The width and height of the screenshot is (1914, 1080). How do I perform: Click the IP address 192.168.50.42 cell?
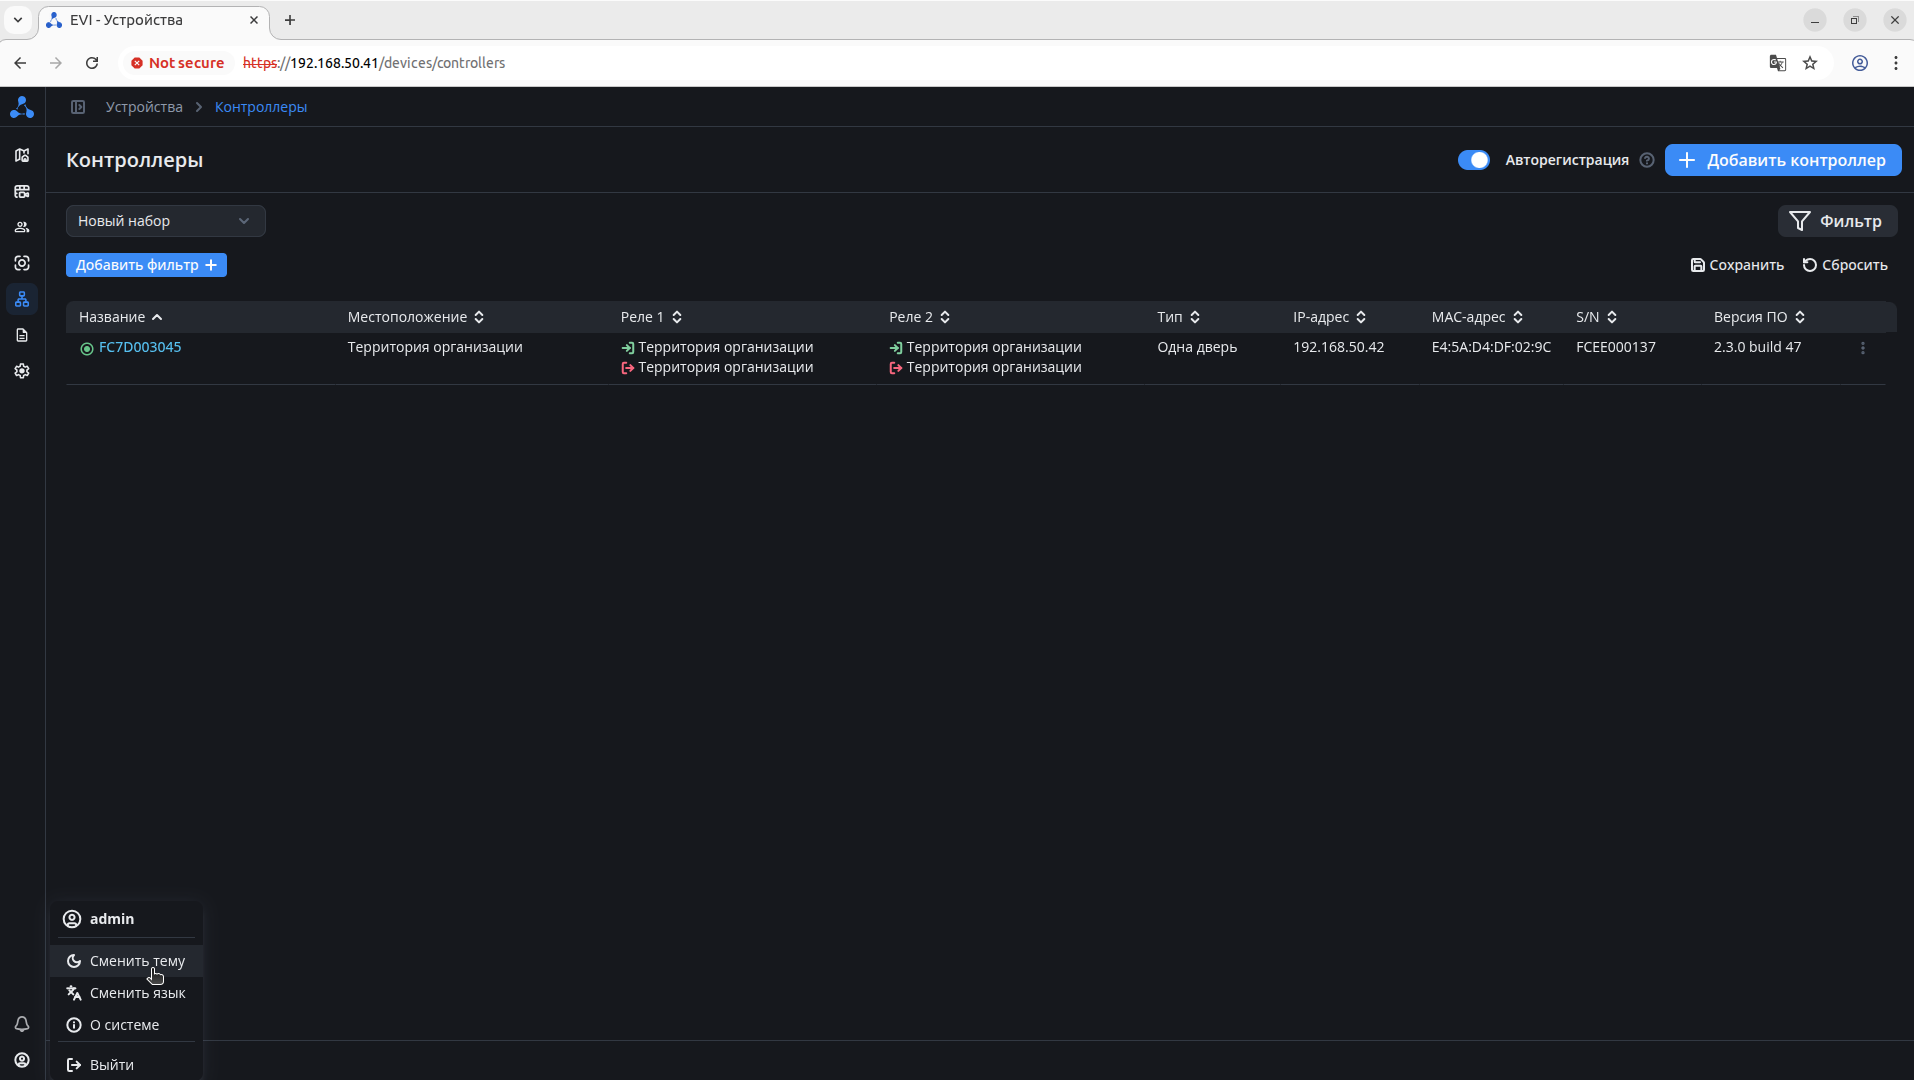coord(1339,347)
